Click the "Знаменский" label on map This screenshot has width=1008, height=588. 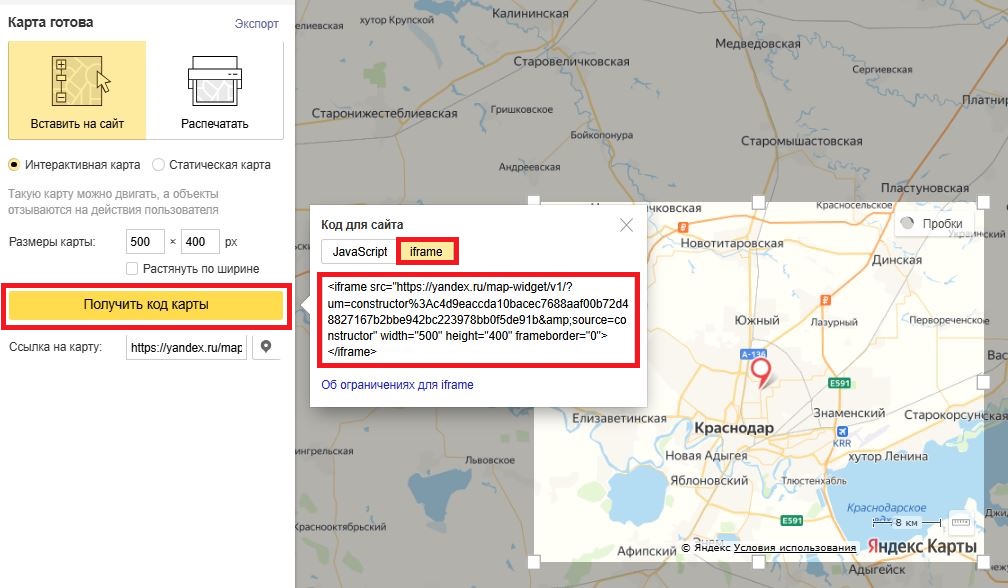(849, 413)
